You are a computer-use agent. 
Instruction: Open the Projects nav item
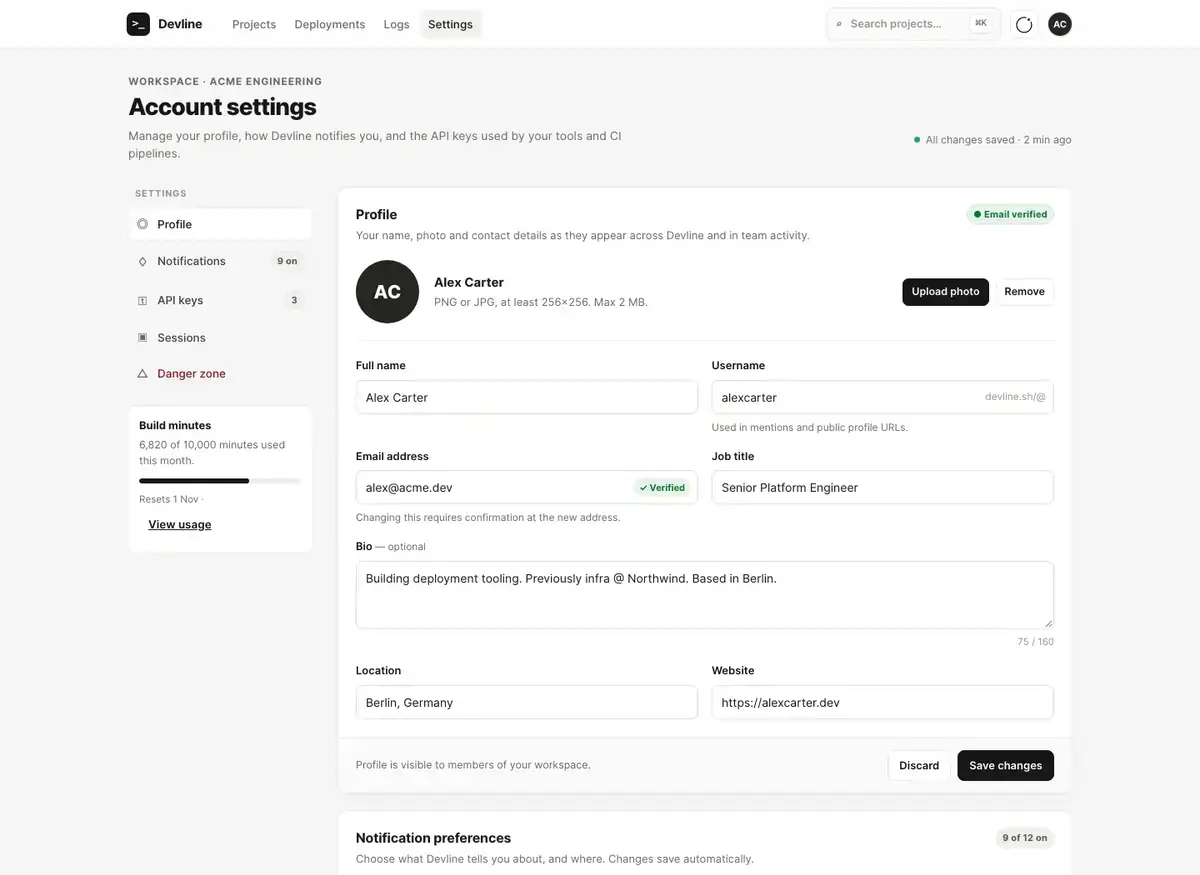(x=254, y=24)
